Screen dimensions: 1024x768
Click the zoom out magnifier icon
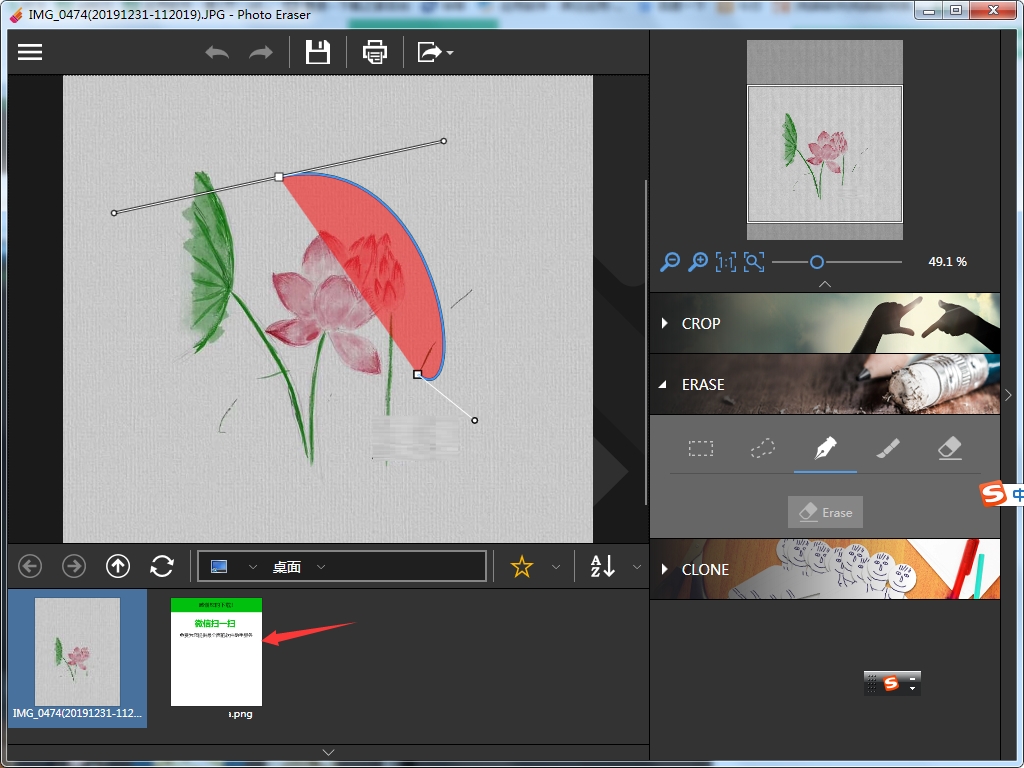[670, 262]
